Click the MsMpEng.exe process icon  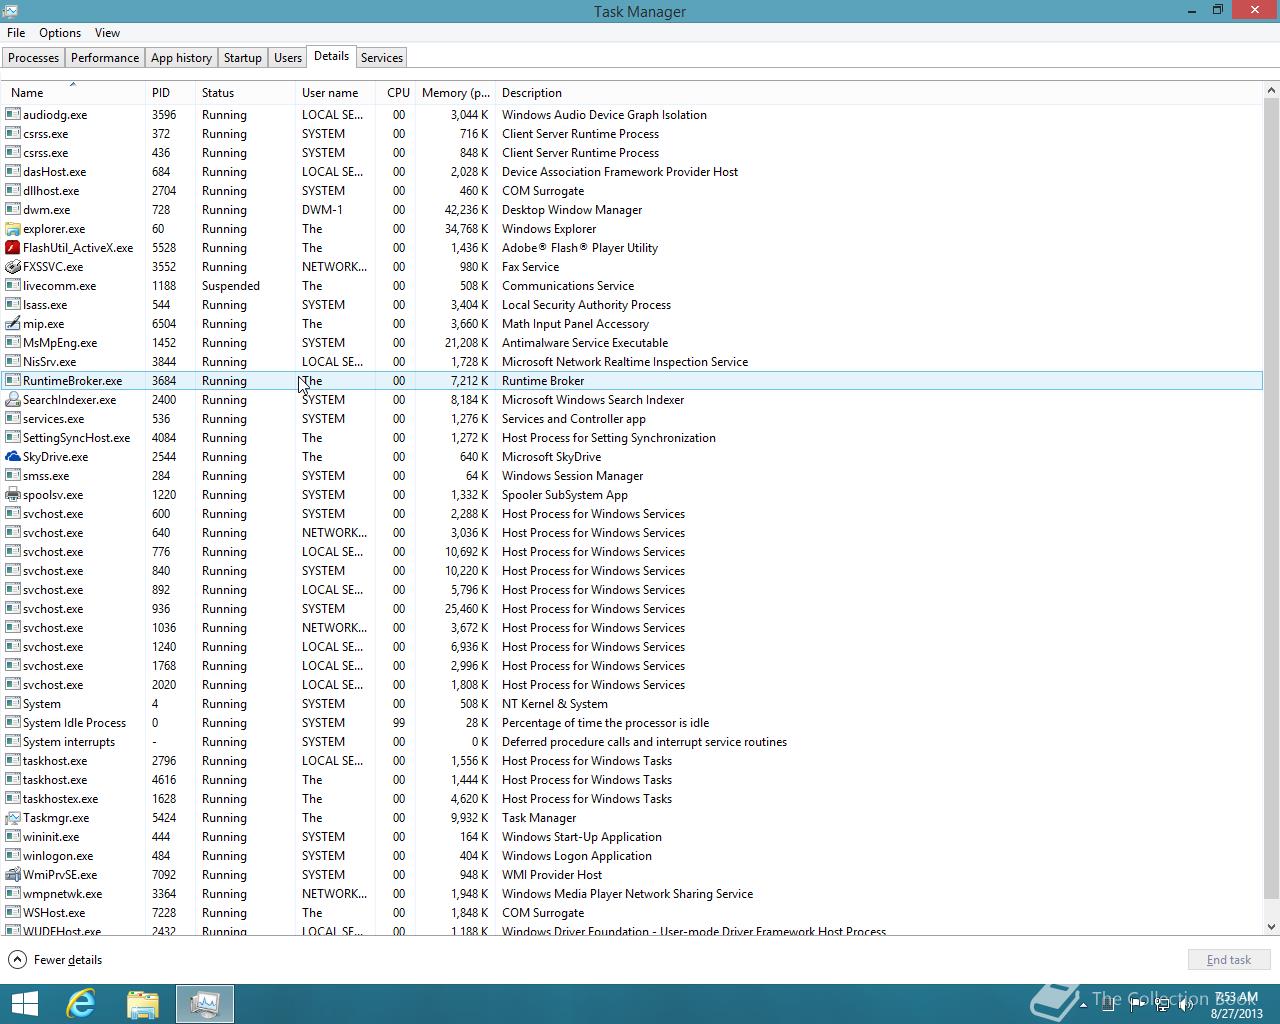13,342
